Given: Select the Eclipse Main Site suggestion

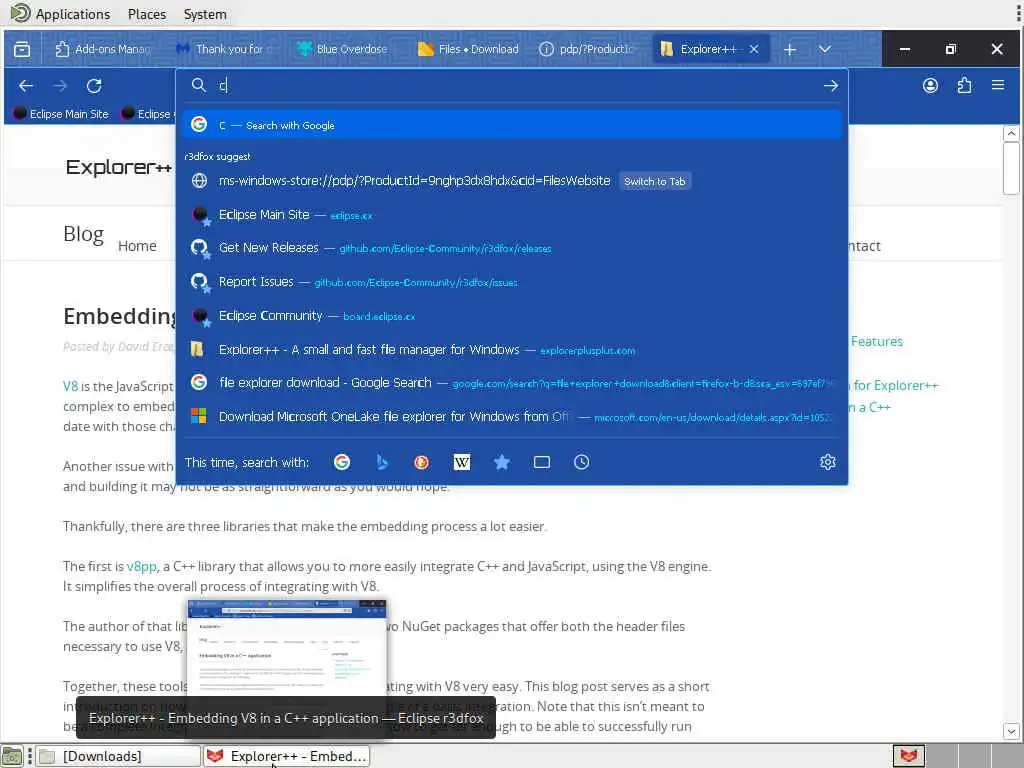Looking at the screenshot, I should 513,215.
